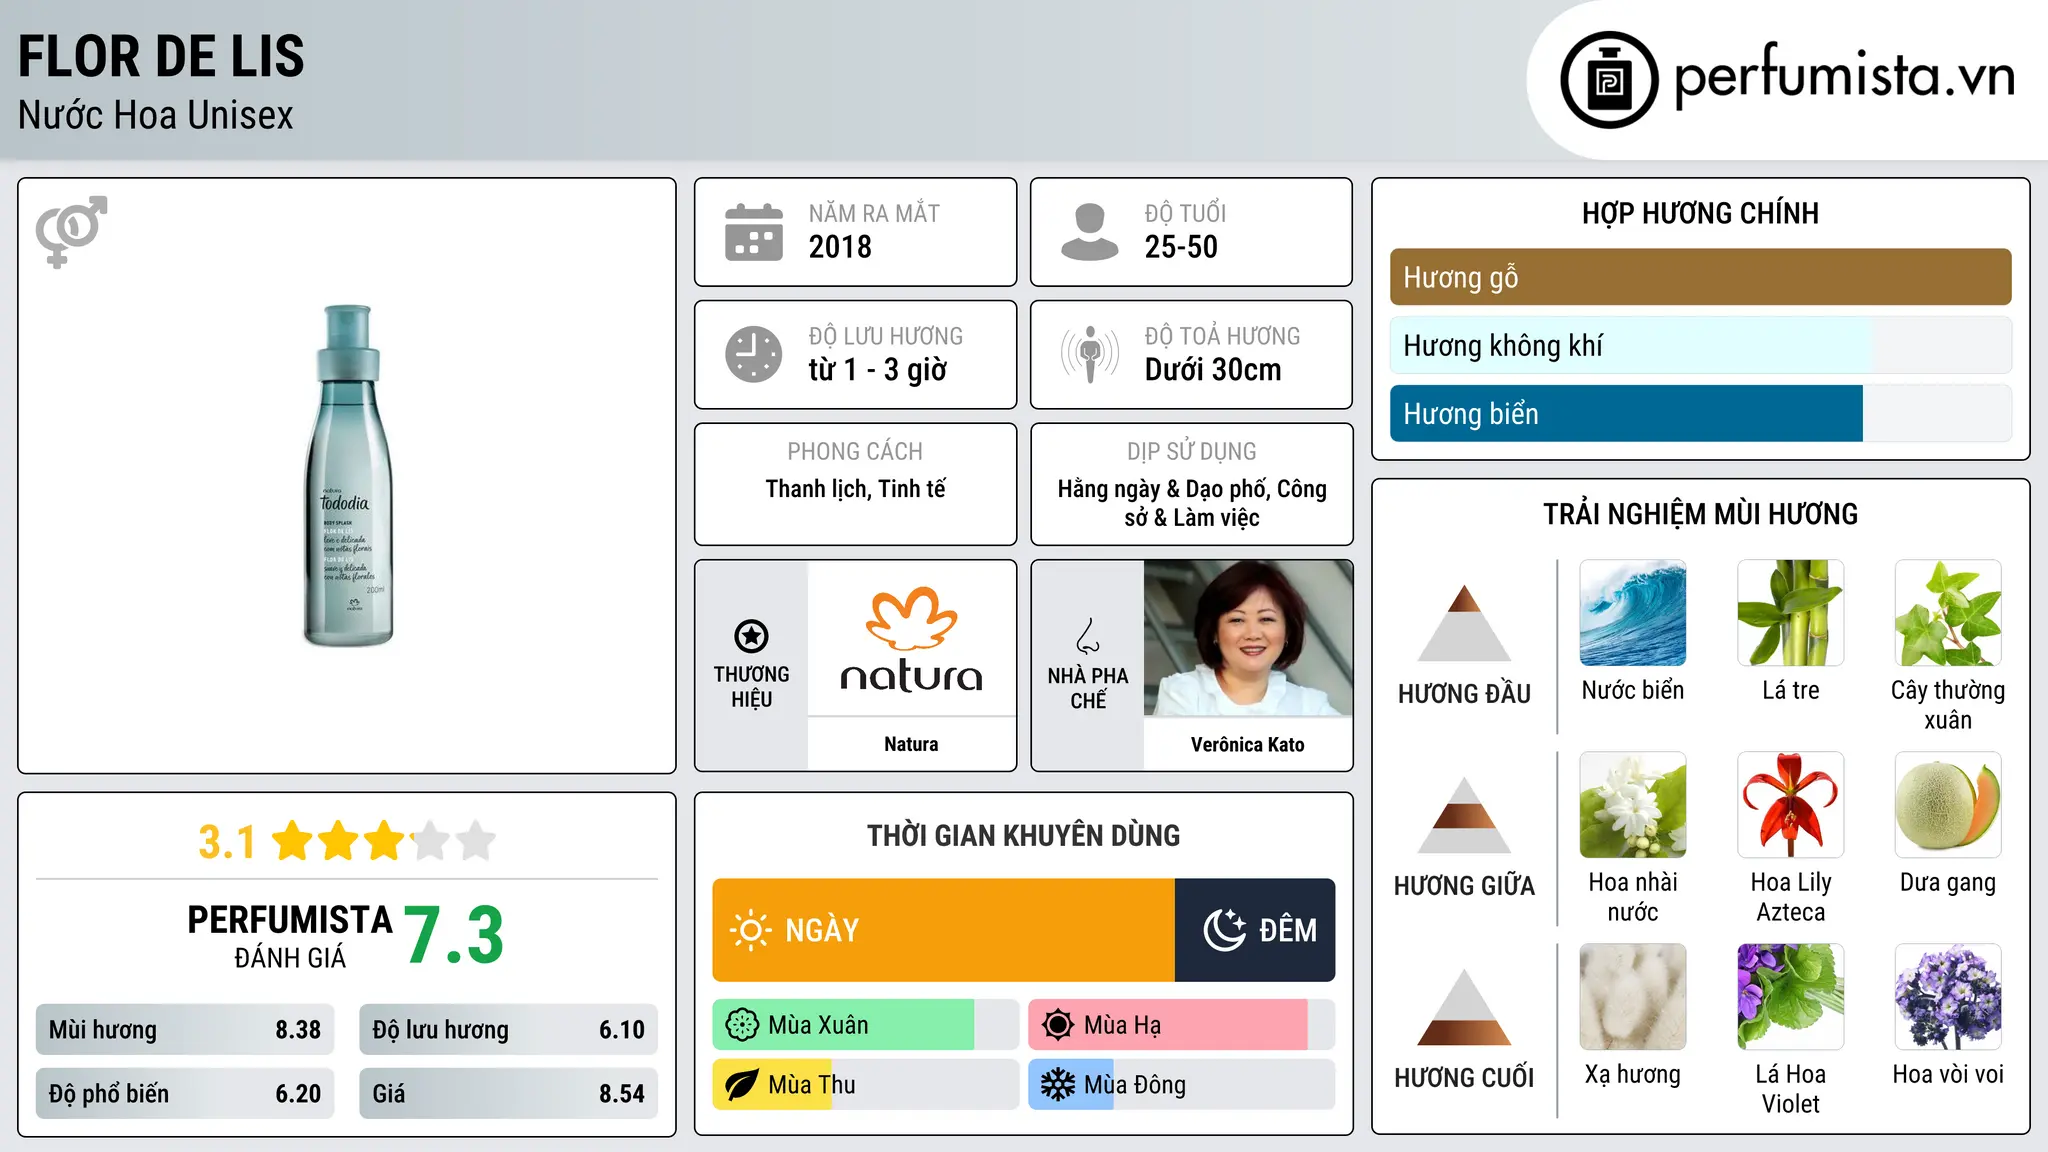Click the Hằng ngày & Dạo phố occasion text

tap(1192, 503)
